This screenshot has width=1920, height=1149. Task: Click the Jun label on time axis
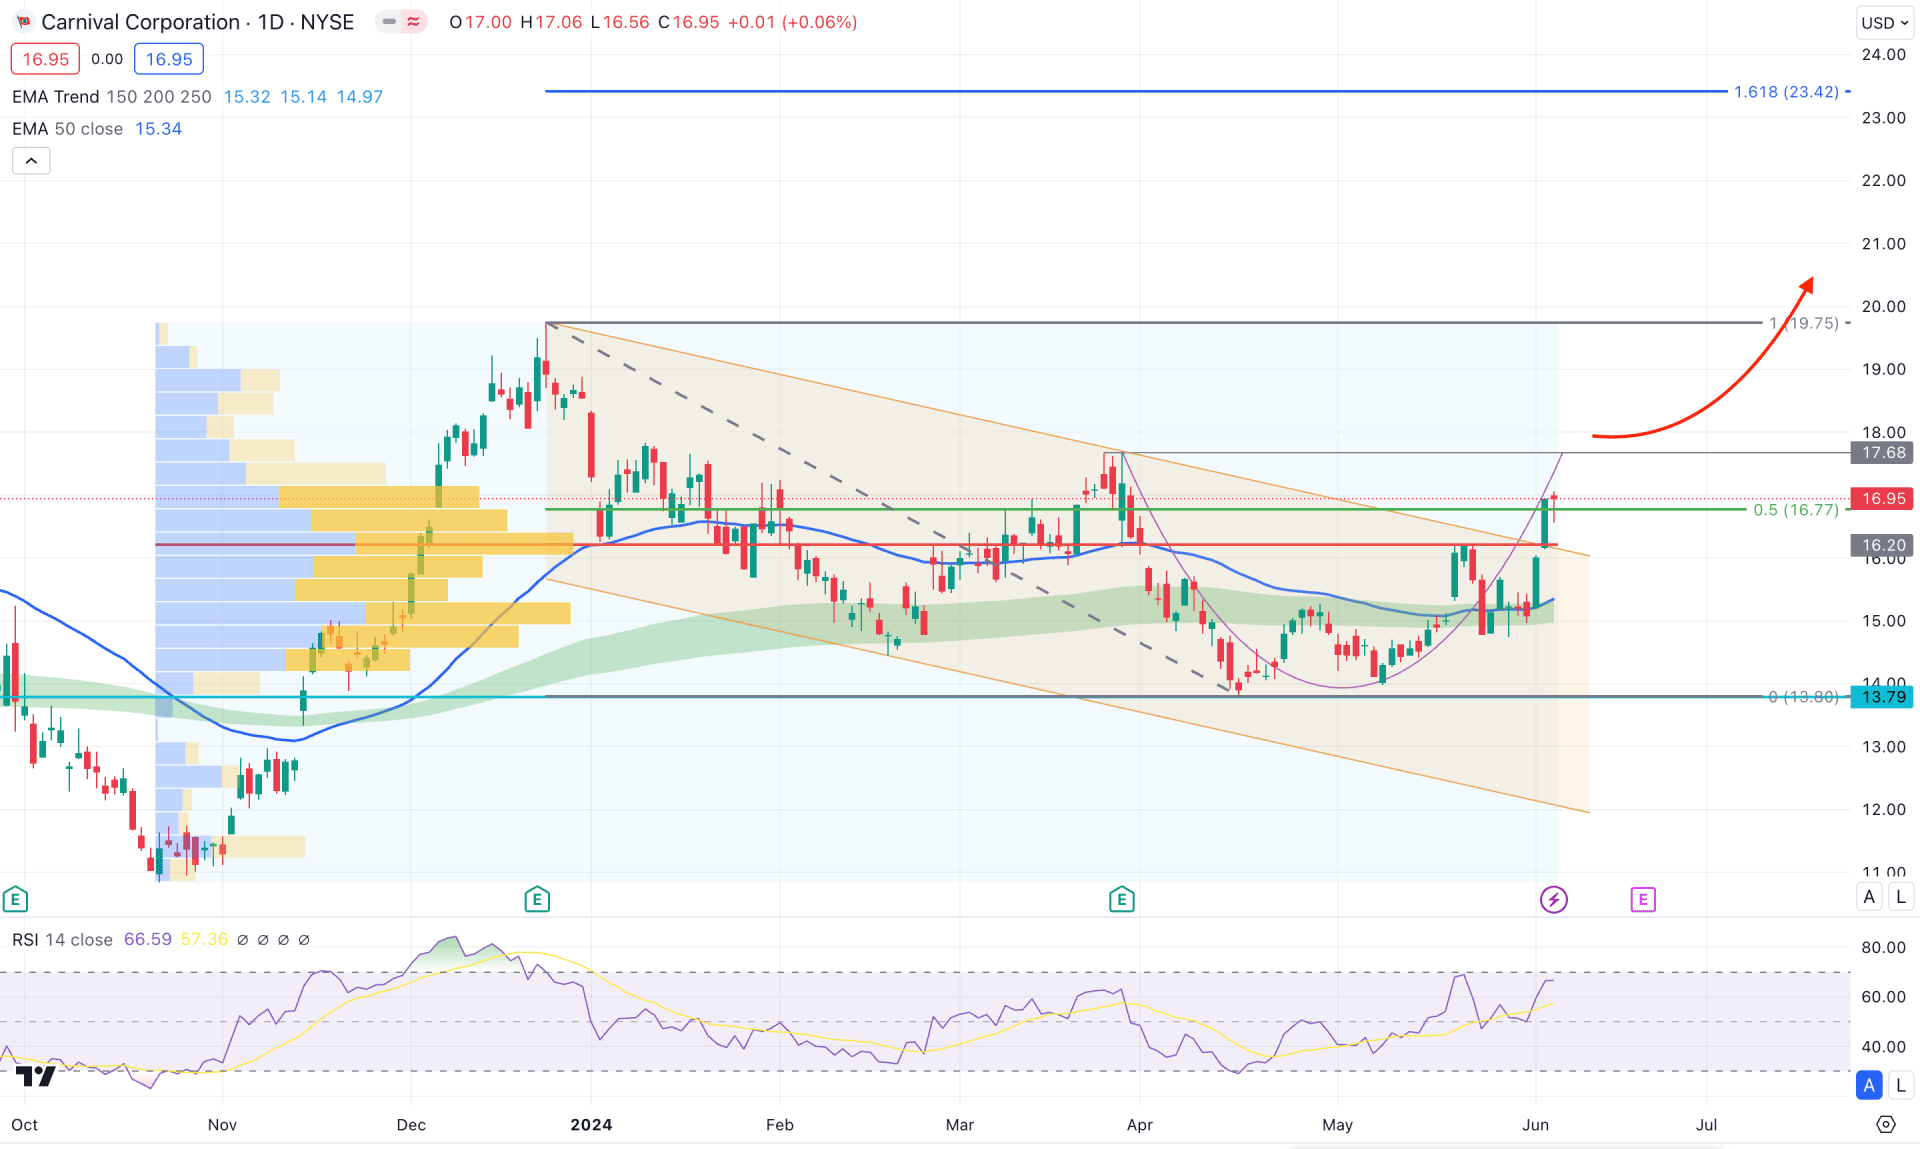tap(1536, 1125)
